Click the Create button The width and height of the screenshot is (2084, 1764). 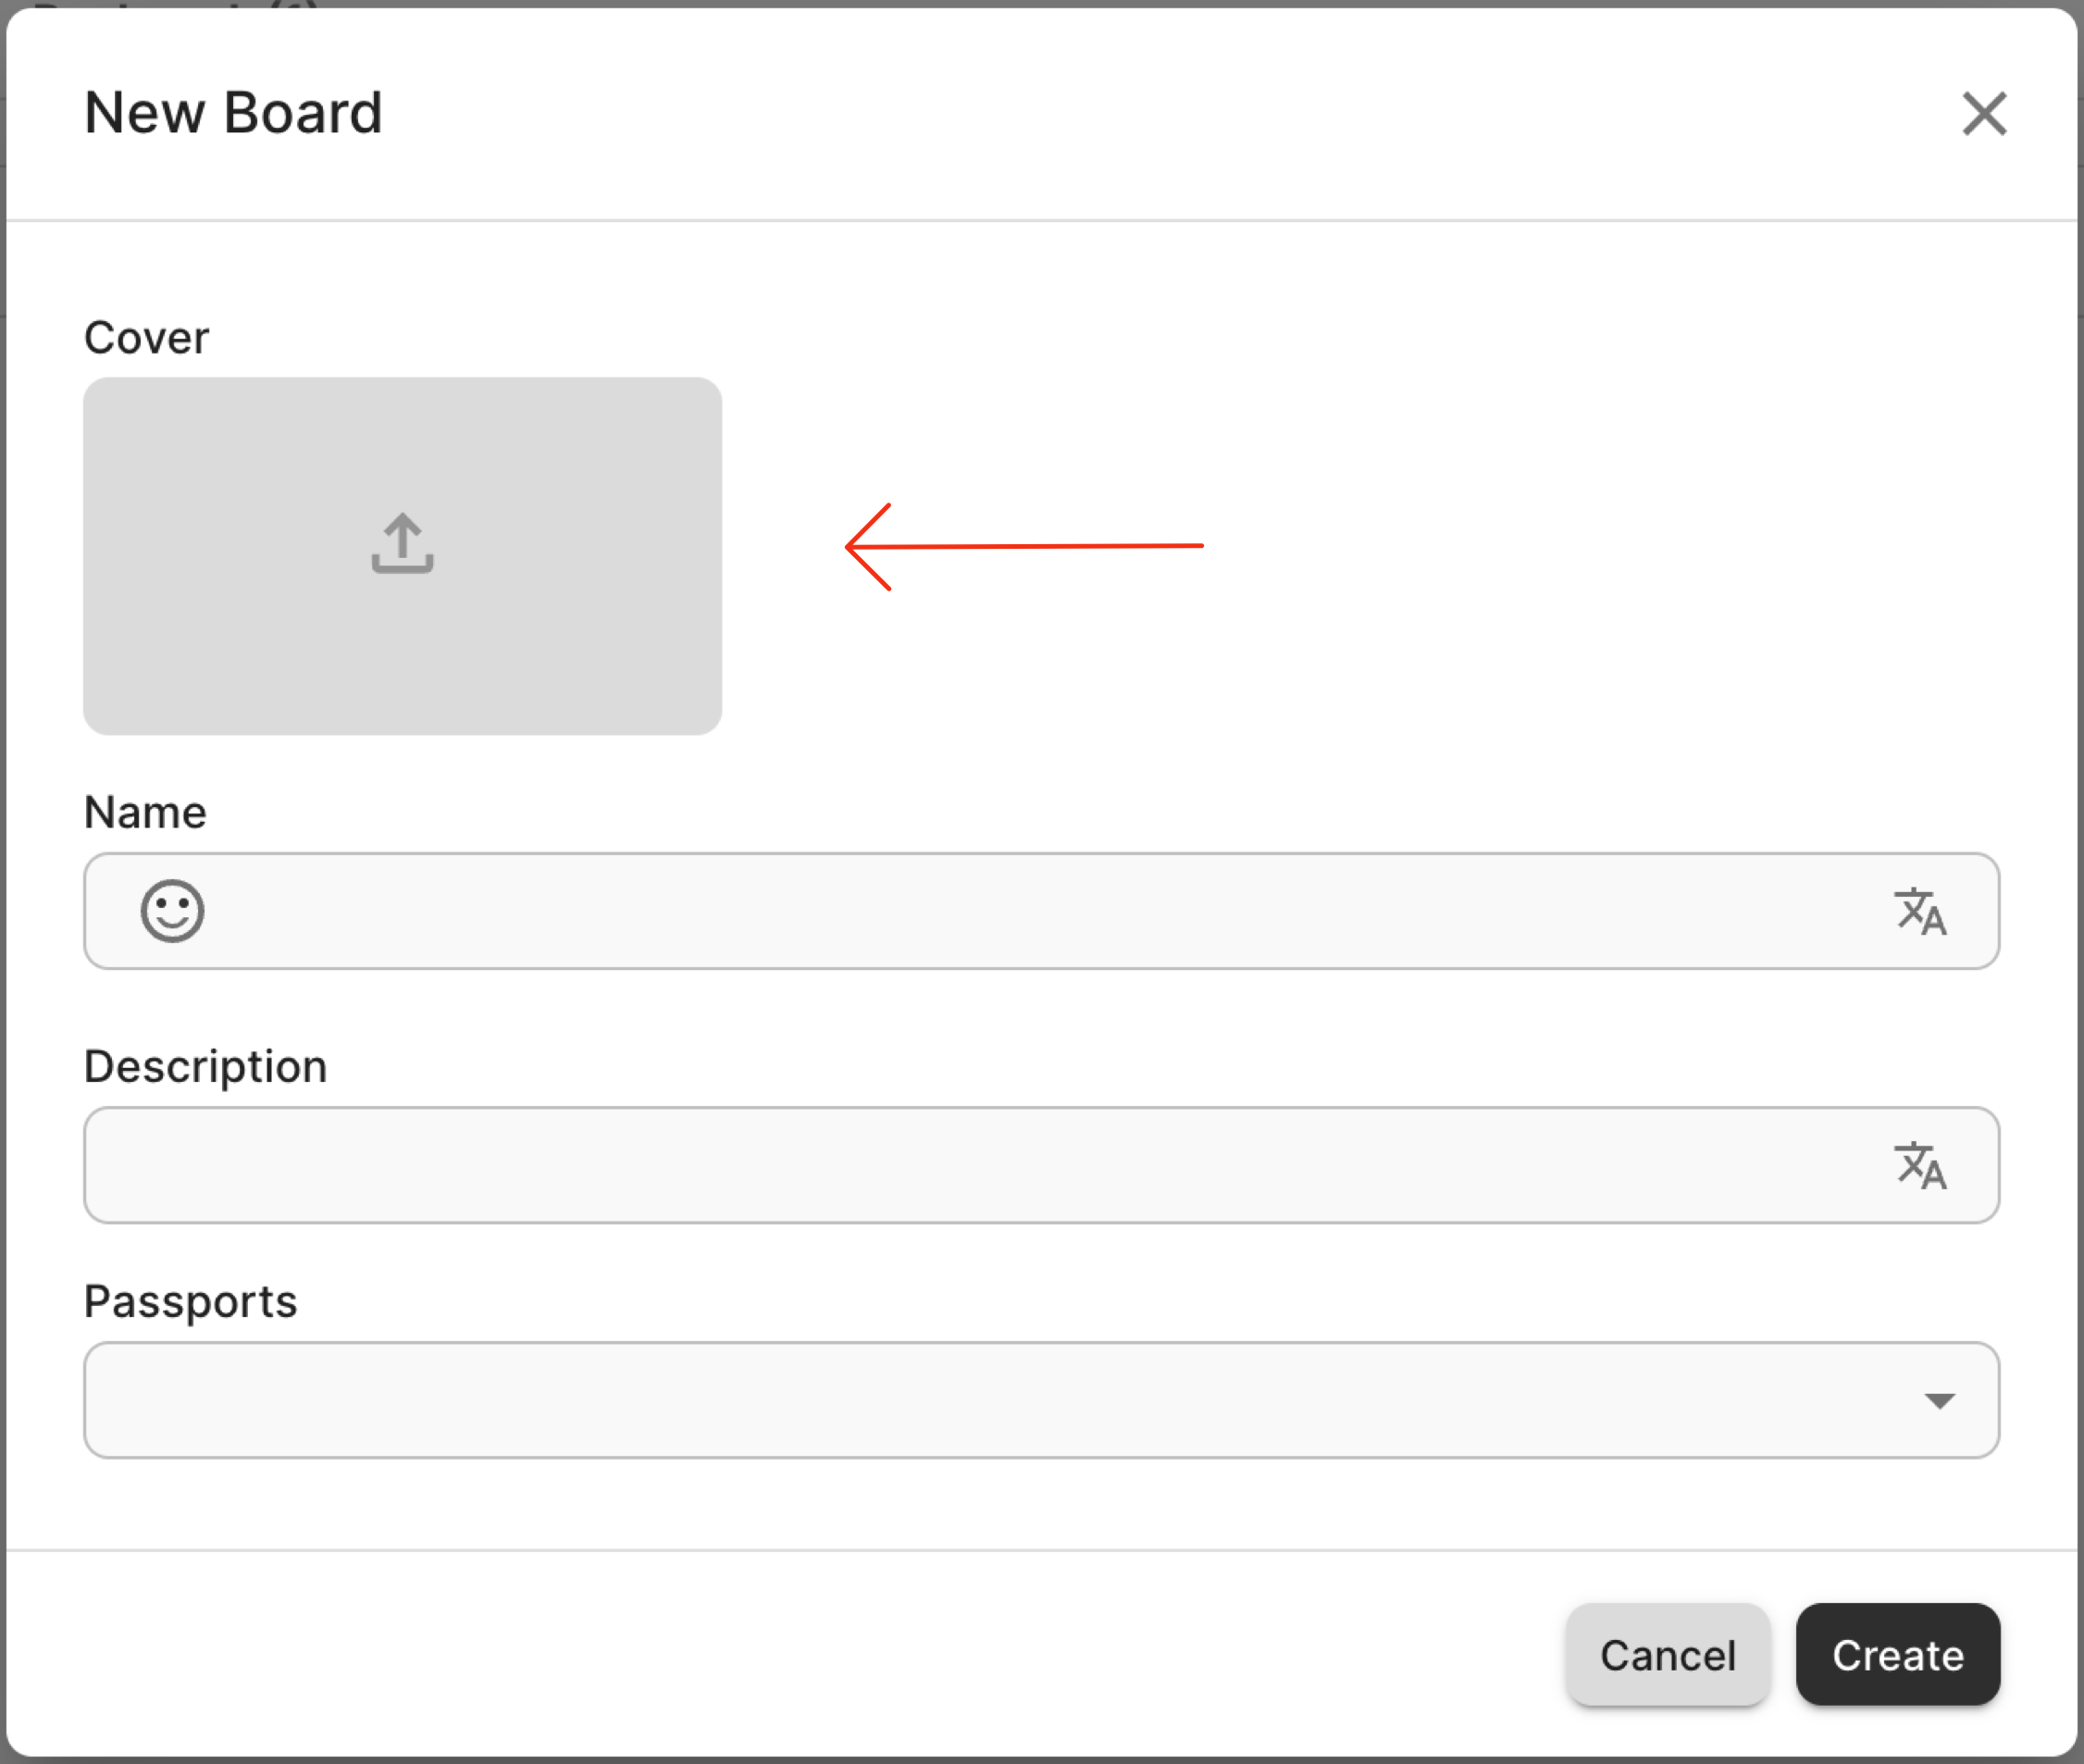pos(1897,1655)
